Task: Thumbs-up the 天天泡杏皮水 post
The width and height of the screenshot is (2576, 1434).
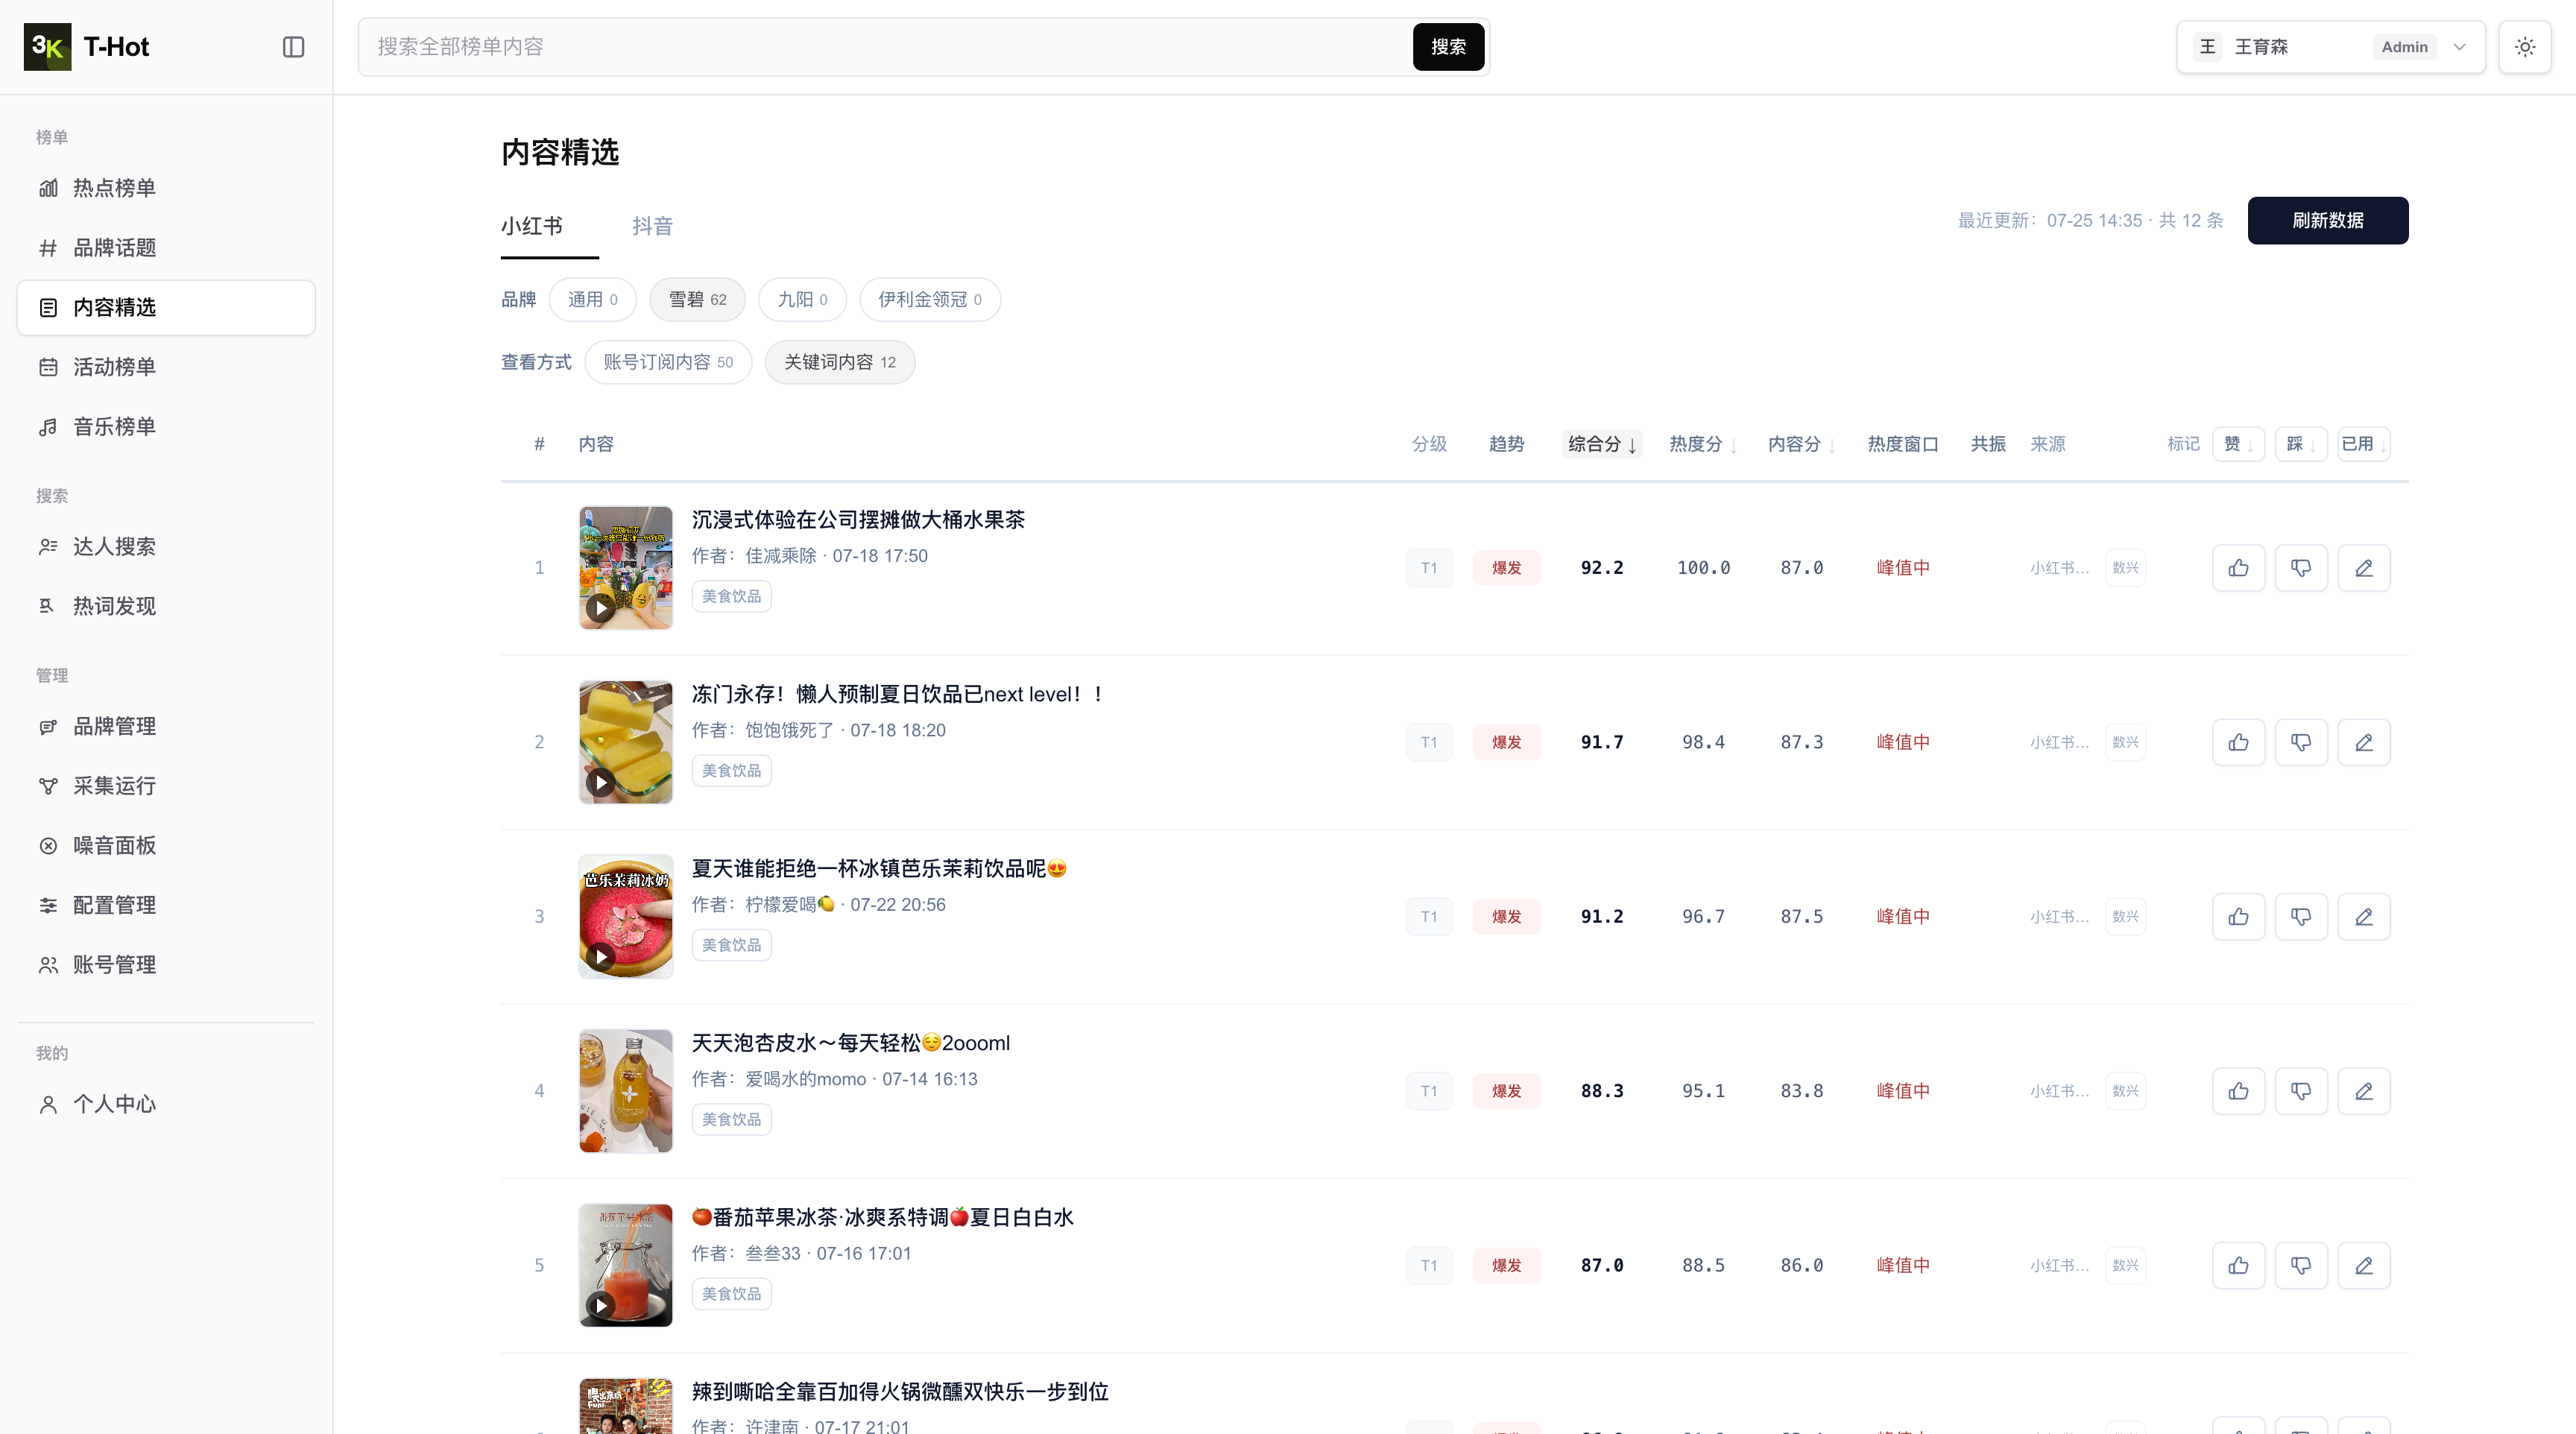Action: pyautogui.click(x=2238, y=1091)
